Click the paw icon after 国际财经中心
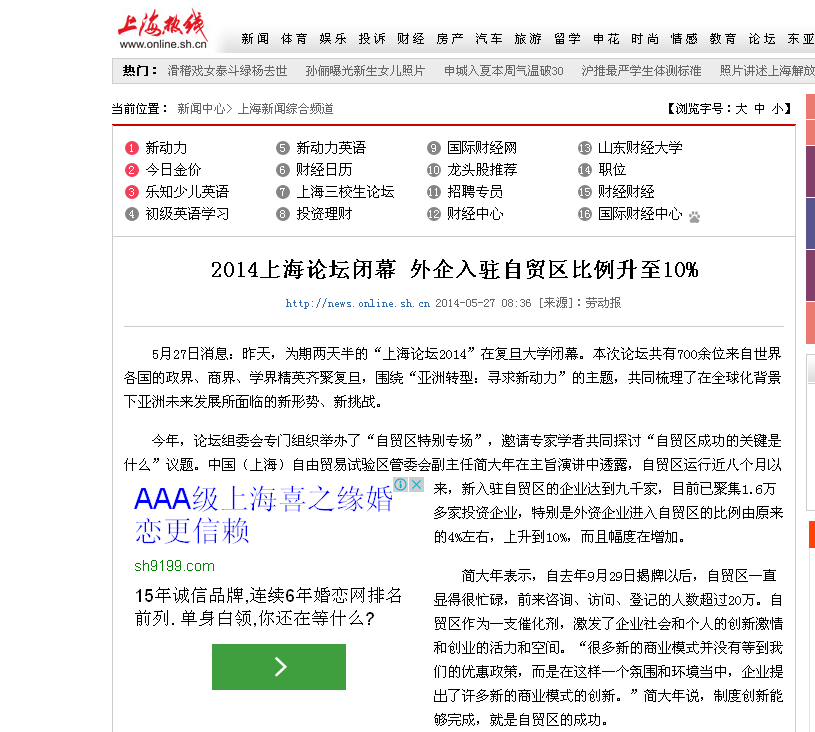The height and width of the screenshot is (732, 815). click(x=694, y=216)
